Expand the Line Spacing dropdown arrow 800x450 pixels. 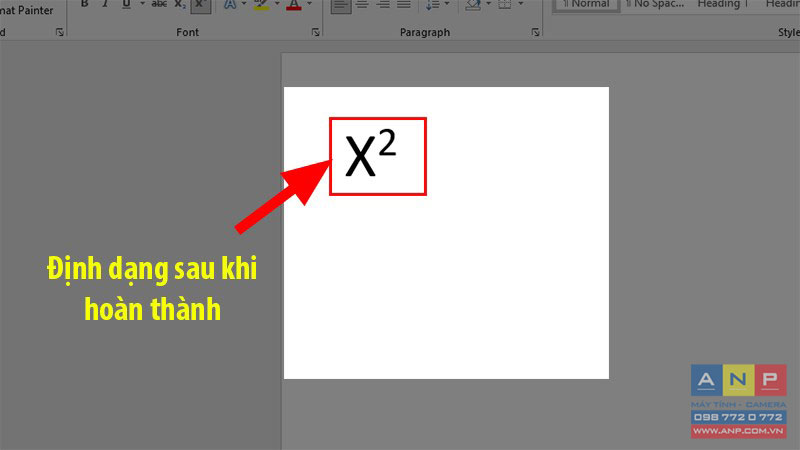(447, 4)
